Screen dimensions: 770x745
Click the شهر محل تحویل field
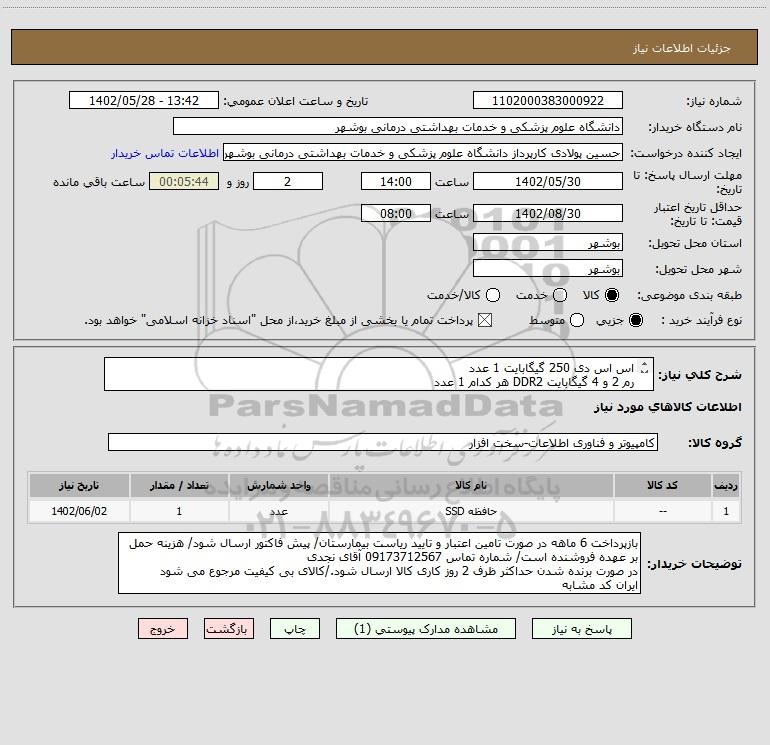548,268
